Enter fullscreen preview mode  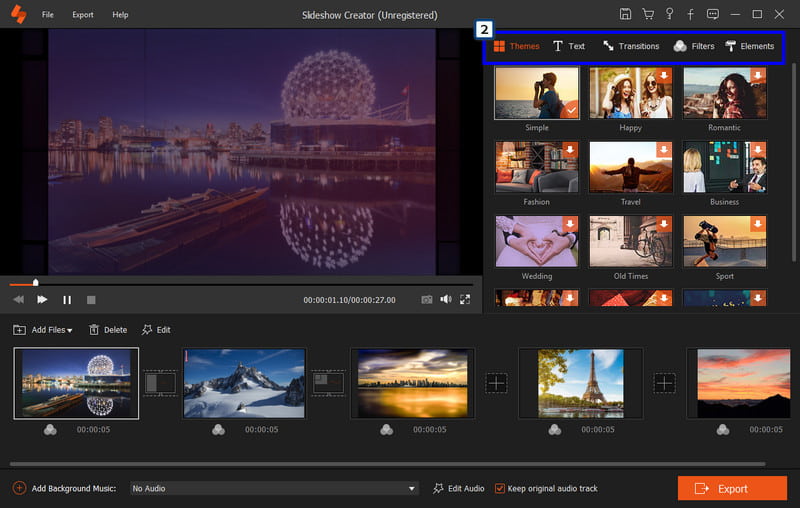465,299
